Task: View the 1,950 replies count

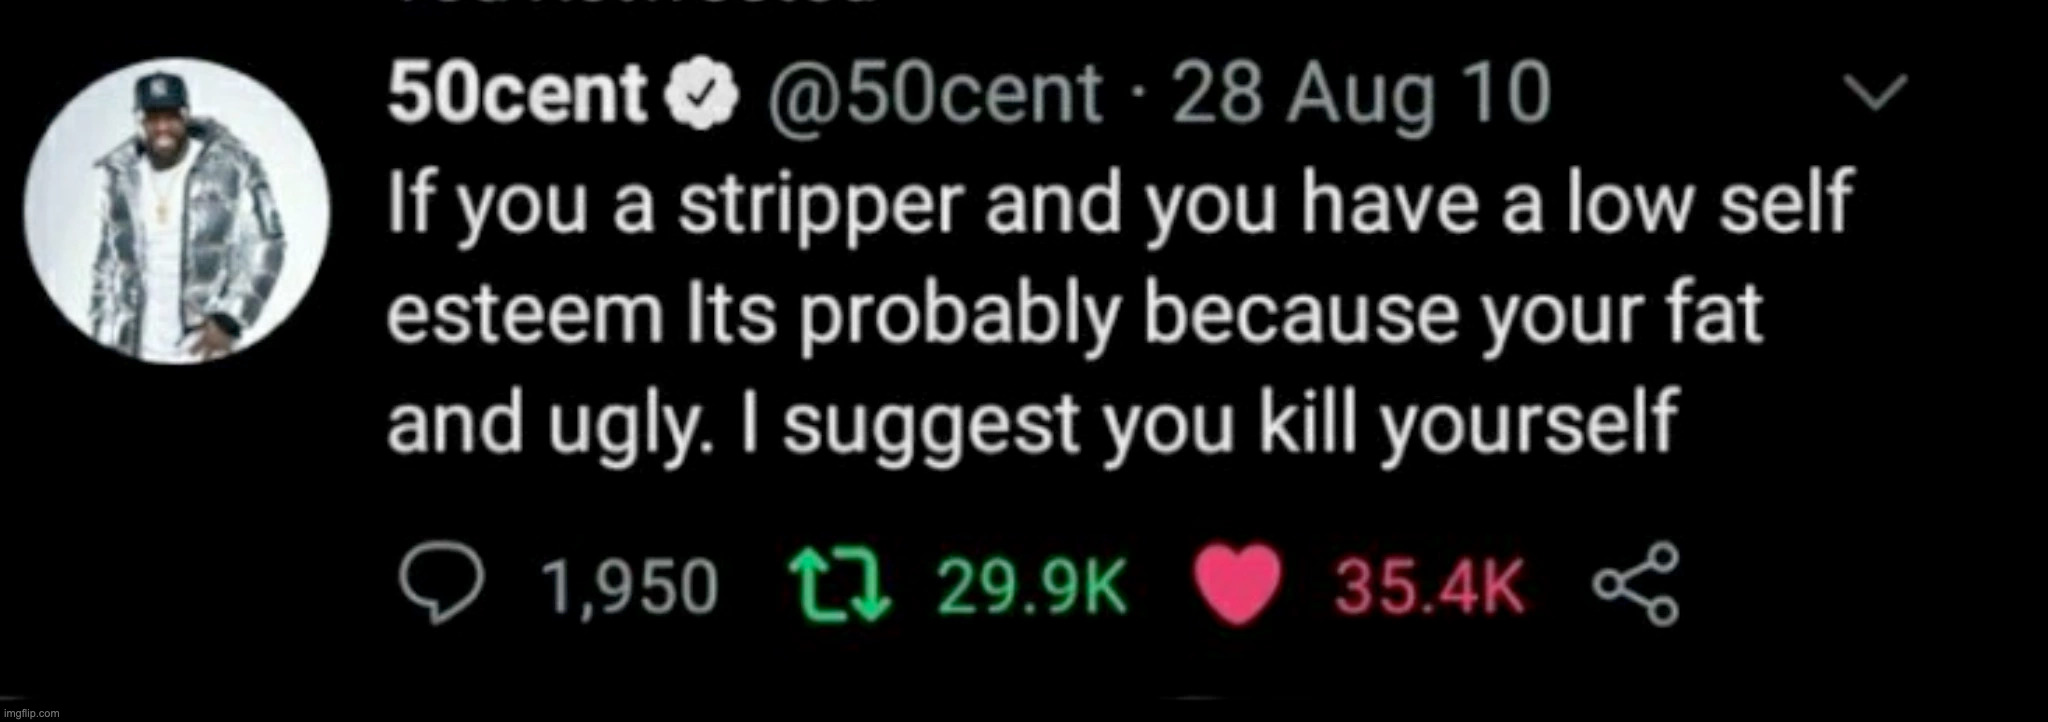Action: click(x=630, y=587)
